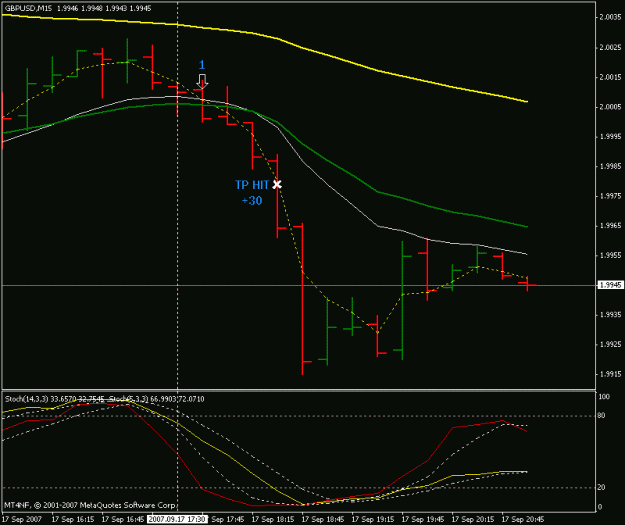
Task: Click the 20 level on stochastic scale
Action: [601, 488]
